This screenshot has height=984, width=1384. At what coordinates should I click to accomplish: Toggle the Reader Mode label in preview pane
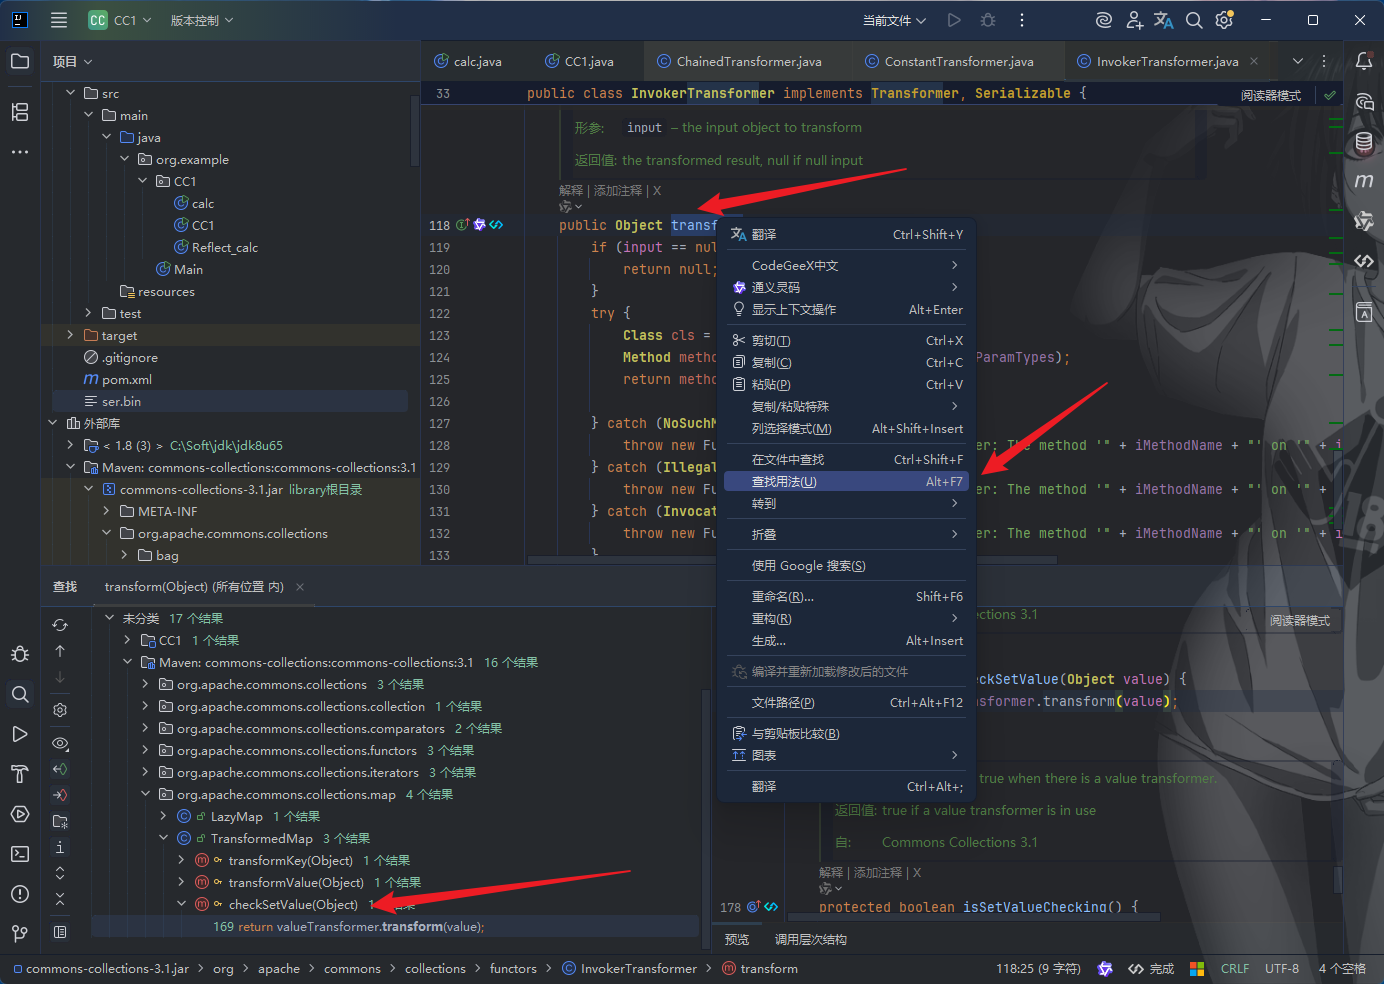1300,621
